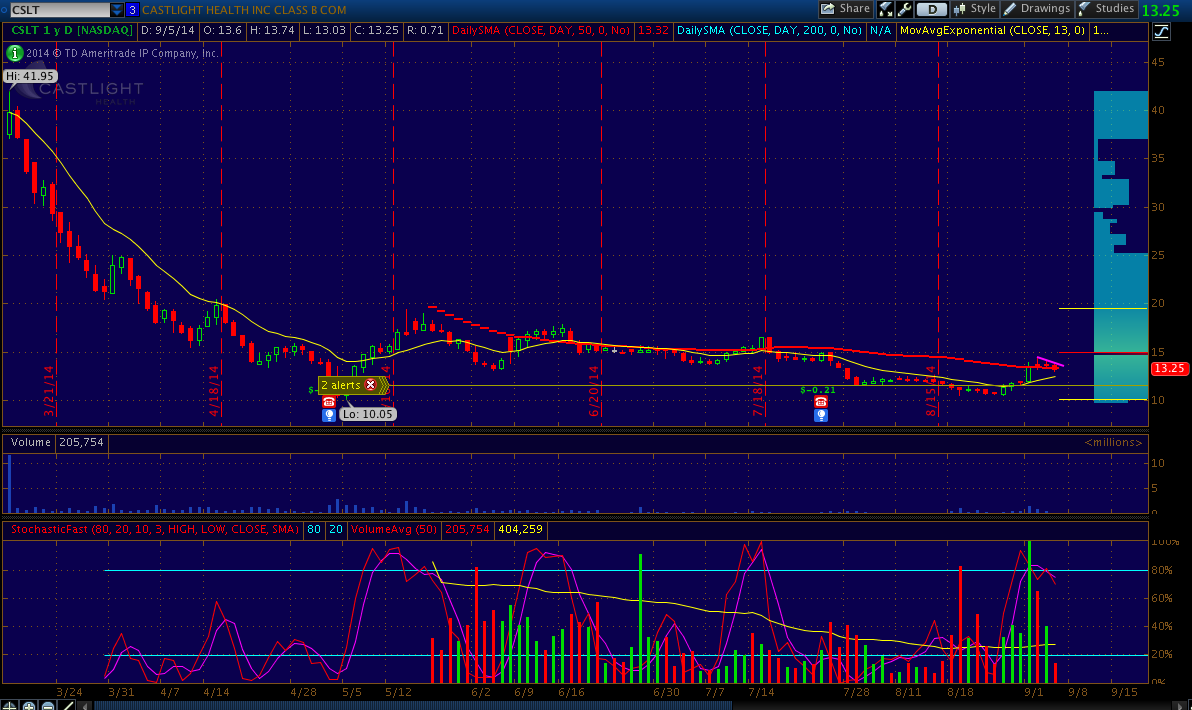Screen dimensions: 1192x710
Task: Click the wrench chart settings icon
Action: (x=905, y=10)
